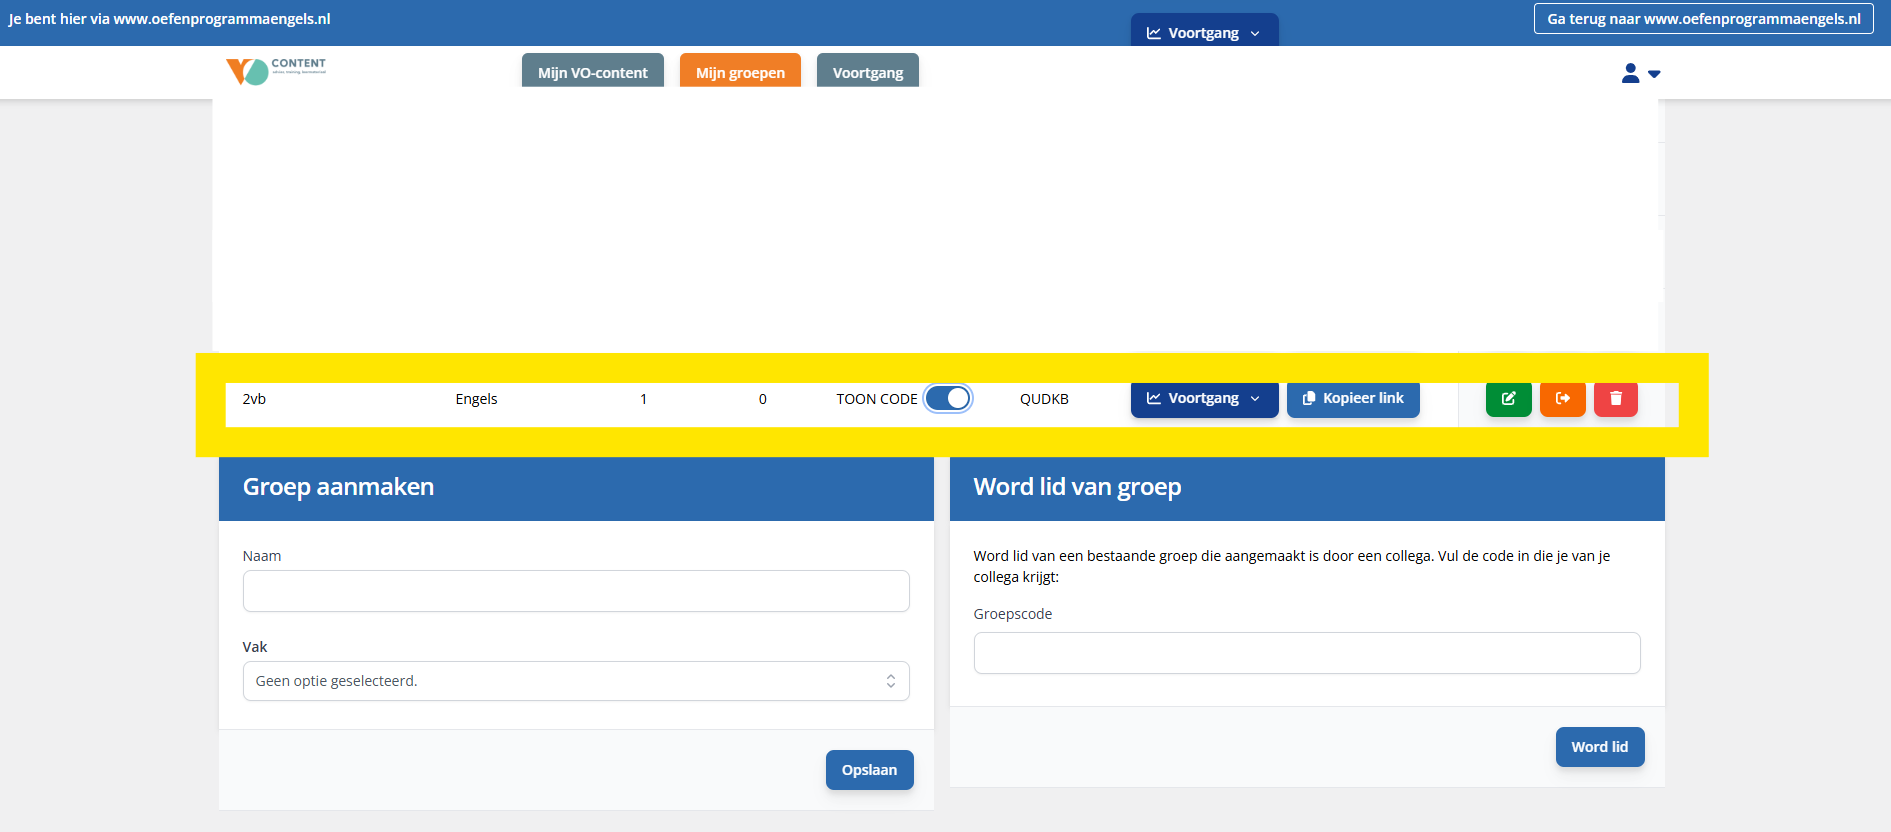This screenshot has height=832, width=1891.
Task: Click Ga terug naar www.oefenprogrammaengels.nl
Action: point(1703,19)
